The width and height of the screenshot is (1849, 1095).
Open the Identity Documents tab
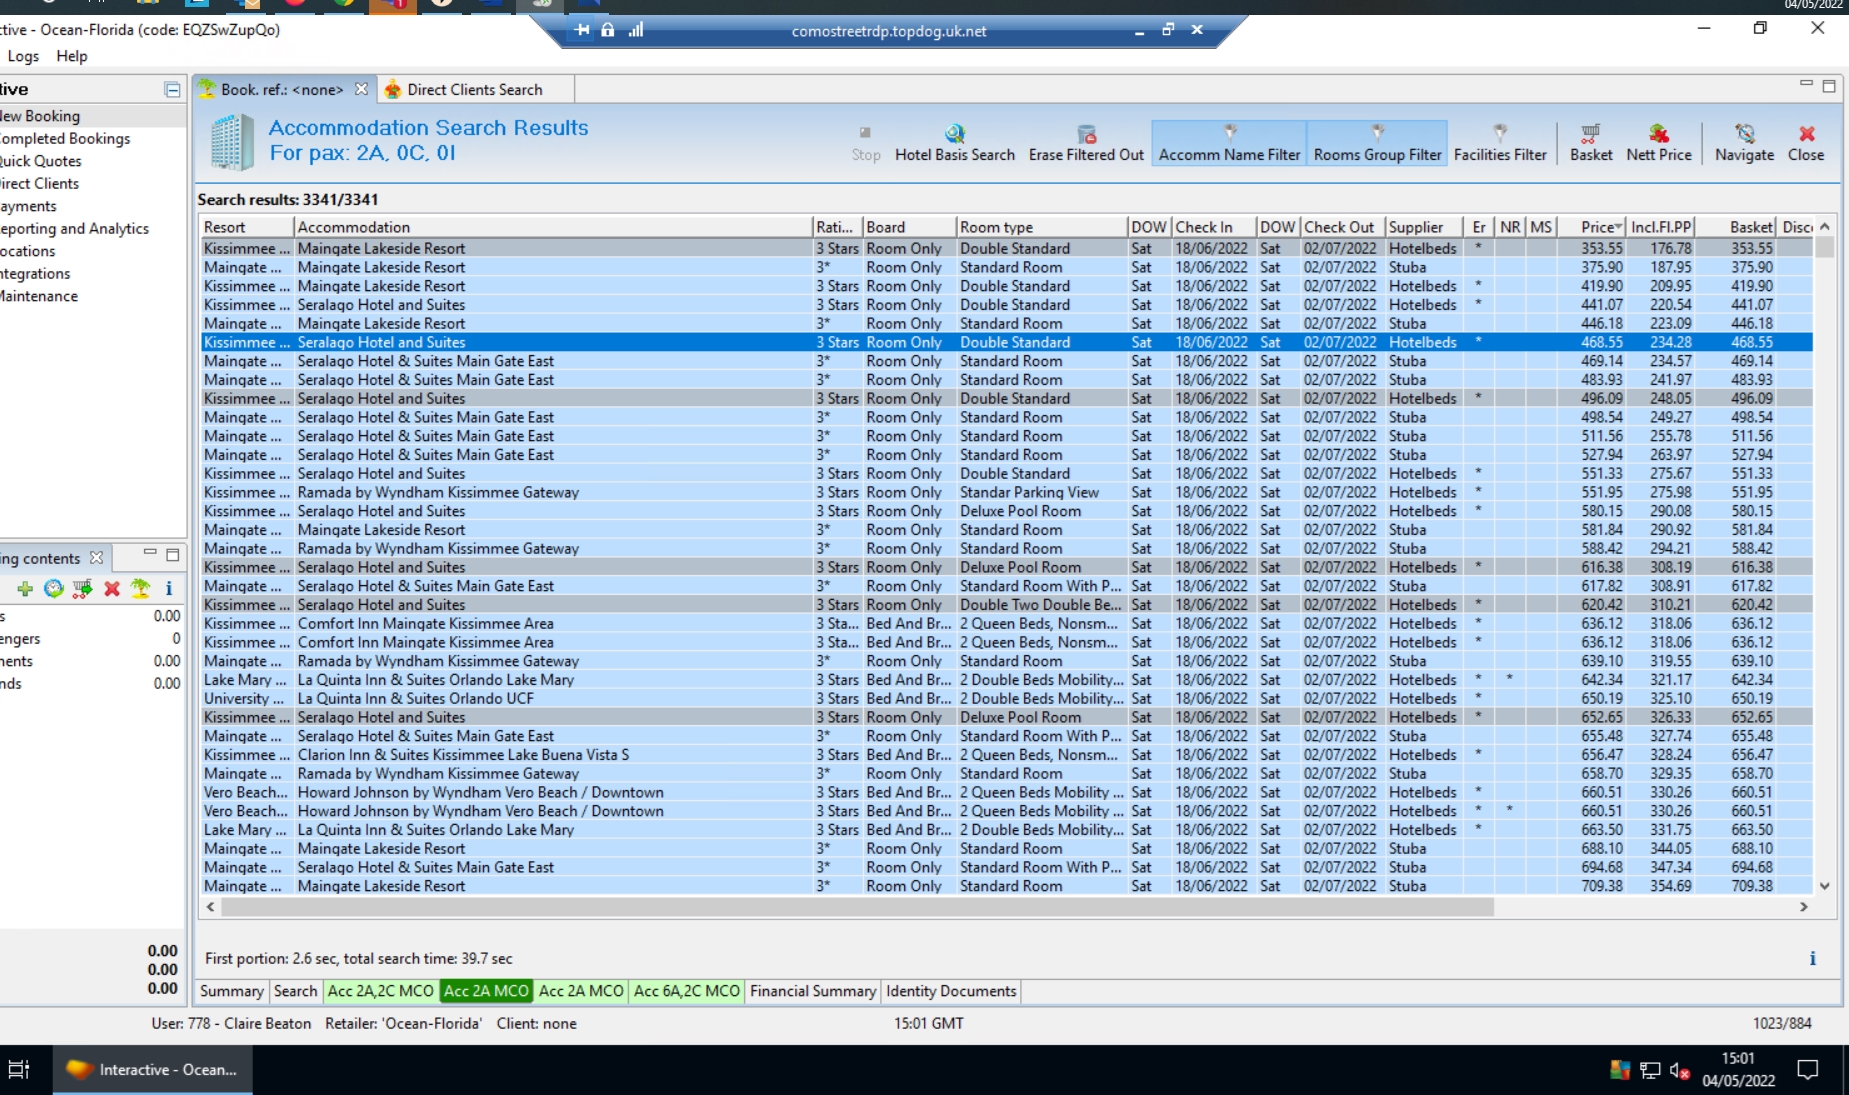pyautogui.click(x=951, y=991)
